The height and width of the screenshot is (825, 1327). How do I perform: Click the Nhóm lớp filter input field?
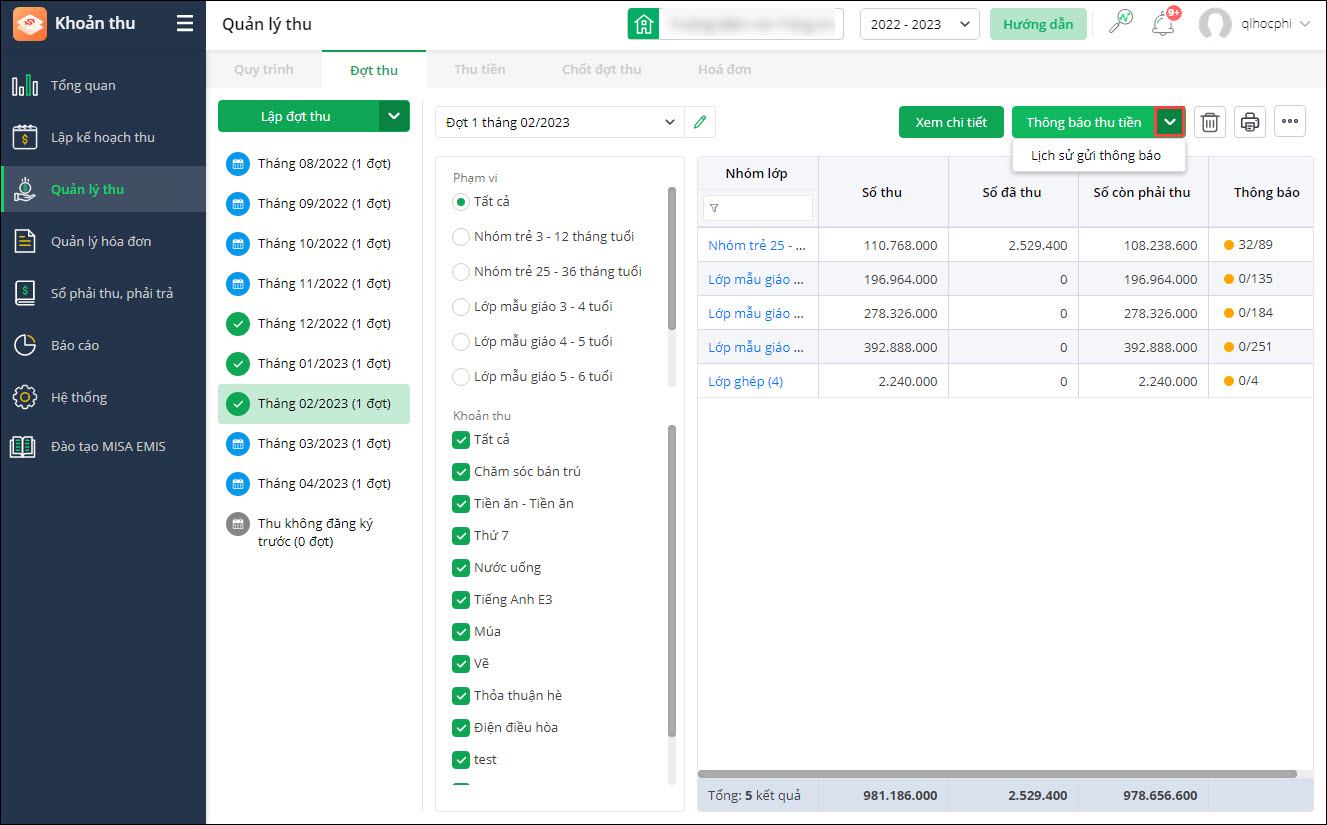(758, 208)
